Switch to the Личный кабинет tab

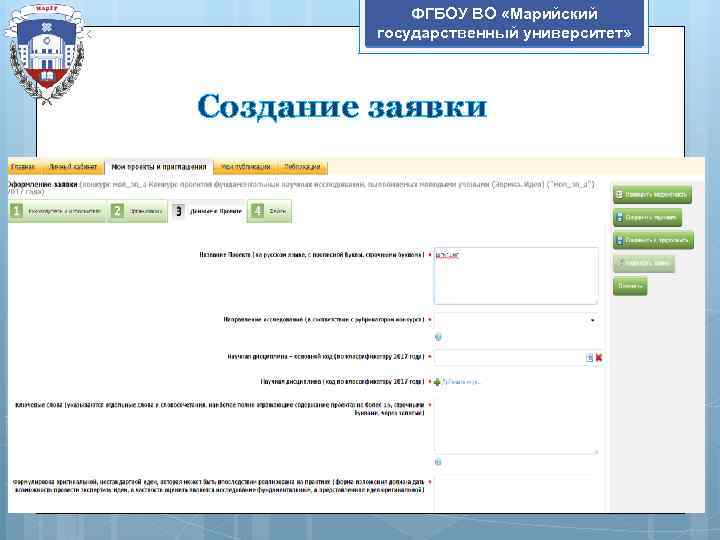[73, 167]
